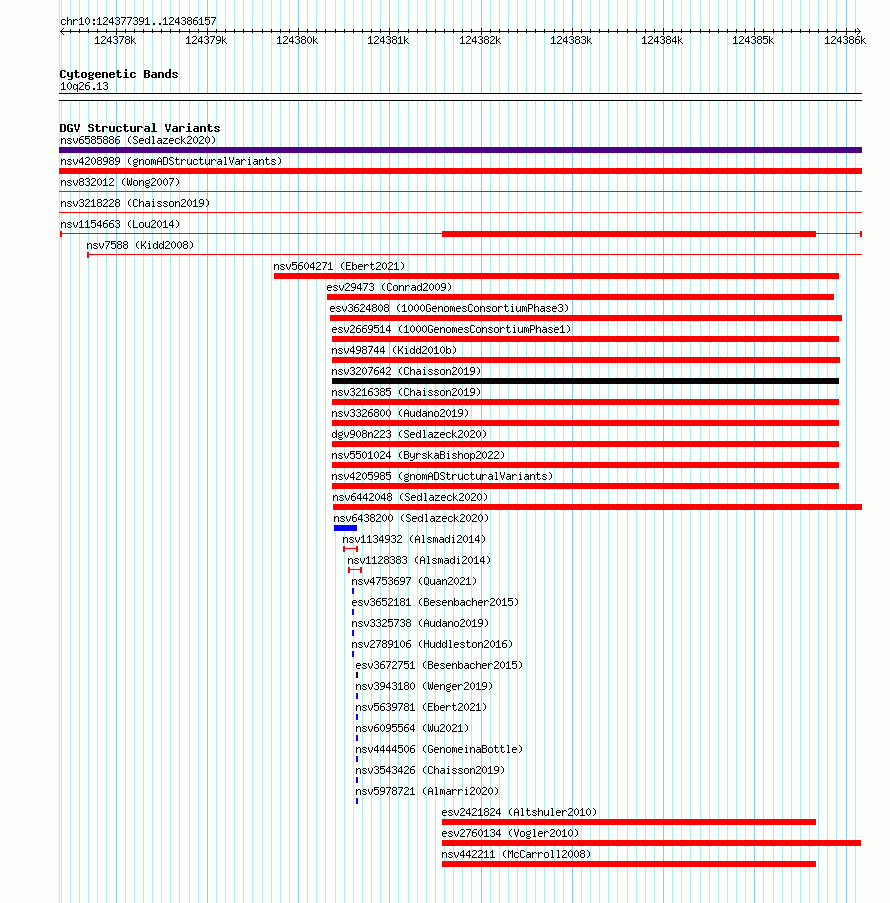Click the nsv7588 (Kidd2008) label
Image resolution: width=890 pixels, height=903 pixels.
[140, 245]
